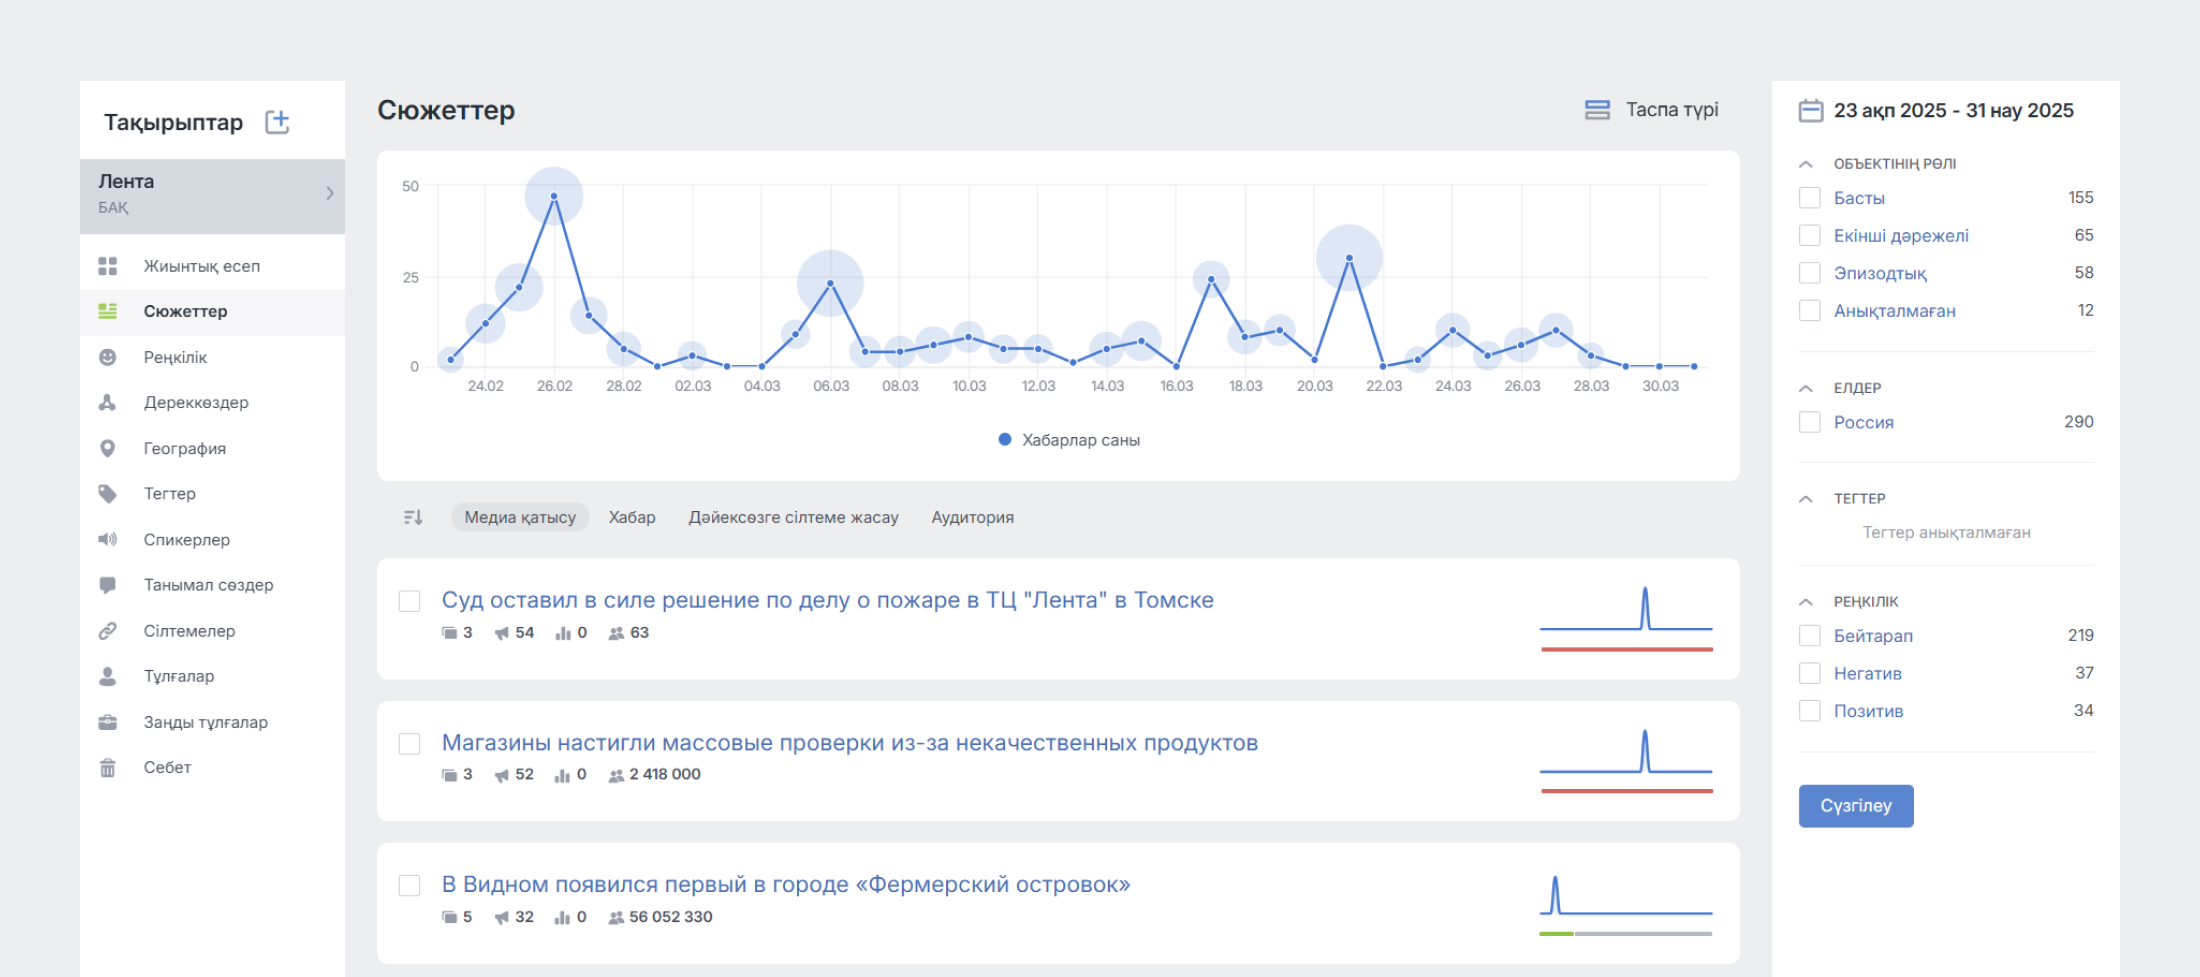Collapse the ЕЛДЕР filter section
The width and height of the screenshot is (2200, 977).
[1805, 388]
